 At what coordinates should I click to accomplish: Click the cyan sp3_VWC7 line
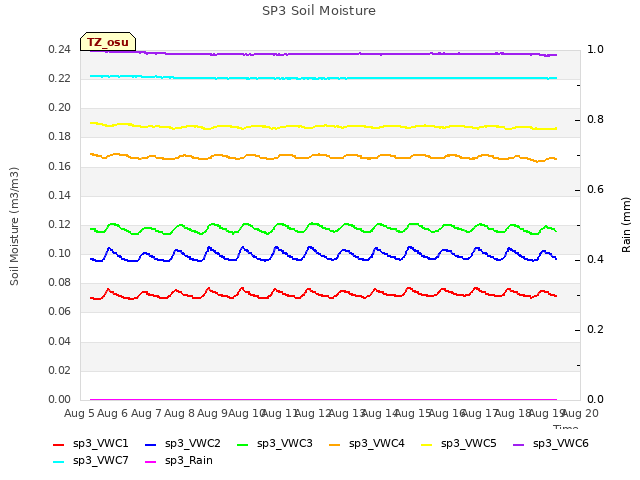(x=322, y=78)
